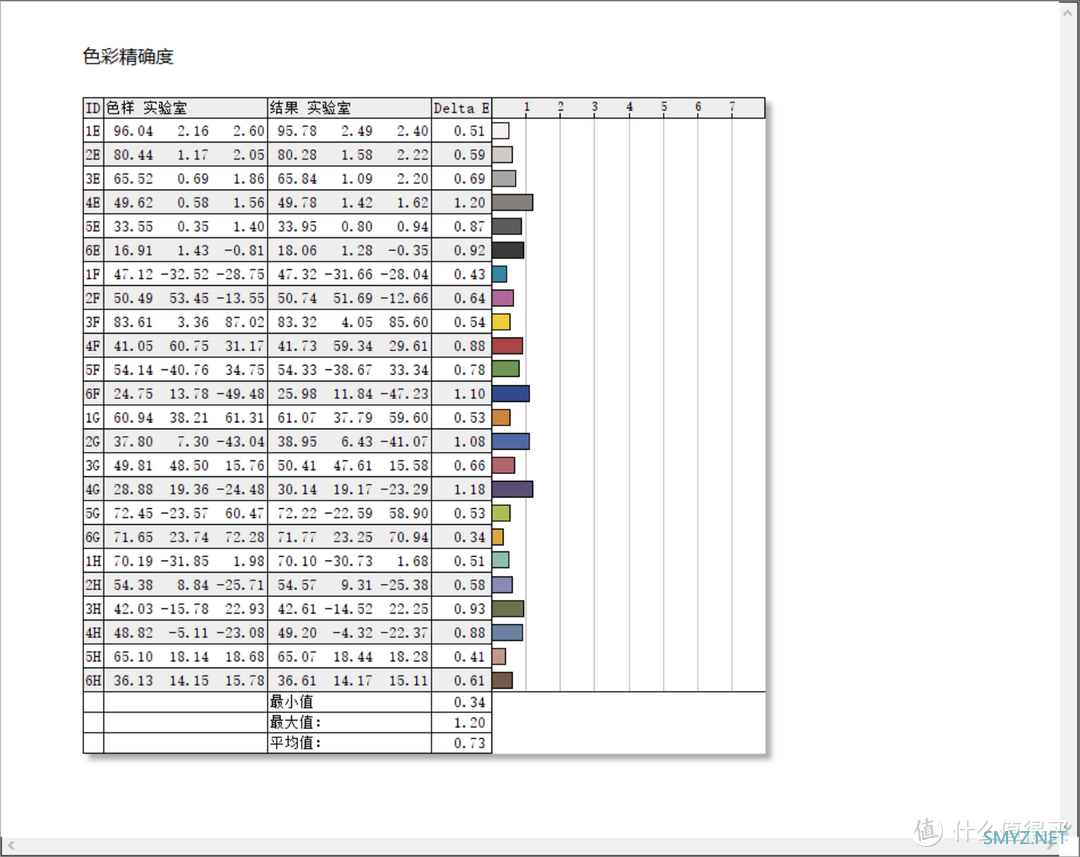Click the lavender bar for row 2H
Viewport: 1080px width, 857px height.
503,584
